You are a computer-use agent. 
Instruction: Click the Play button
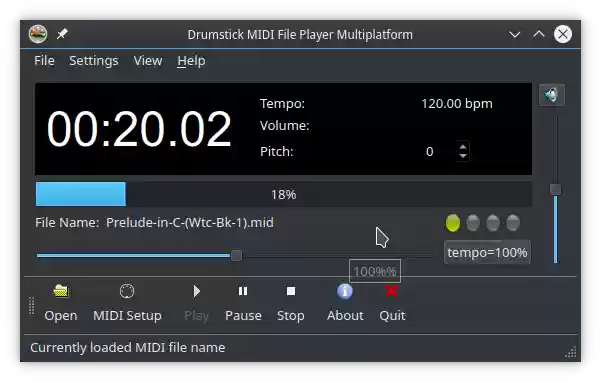[x=196, y=303]
